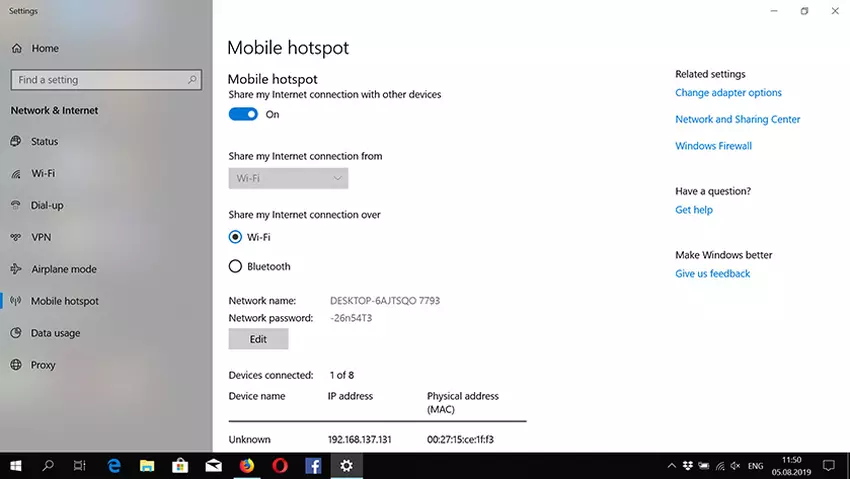This screenshot has width=850, height=479.
Task: Click the Dial-up icon in the sidebar
Action: coord(16,206)
